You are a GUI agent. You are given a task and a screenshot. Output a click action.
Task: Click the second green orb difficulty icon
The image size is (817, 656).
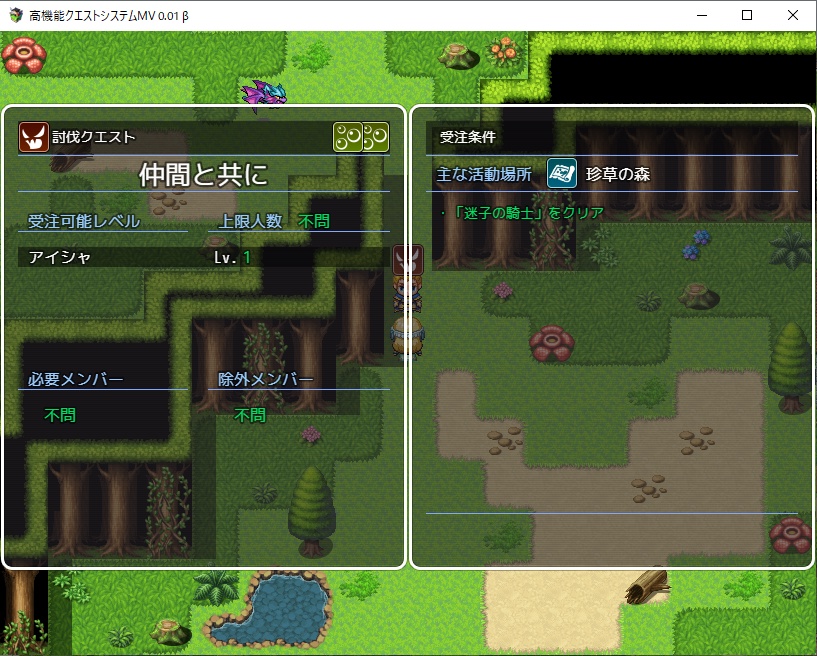click(x=376, y=137)
